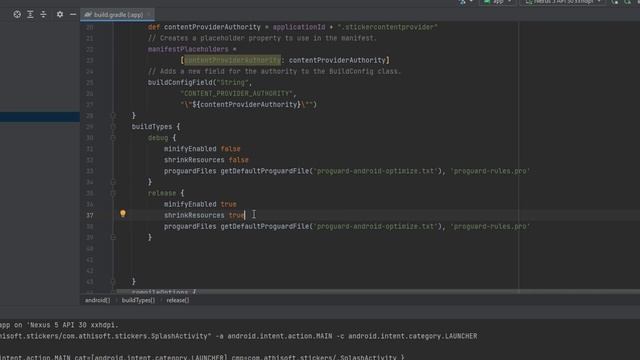Click line number 37 in the gutter
This screenshot has height=360, width=640.
[x=89, y=216]
